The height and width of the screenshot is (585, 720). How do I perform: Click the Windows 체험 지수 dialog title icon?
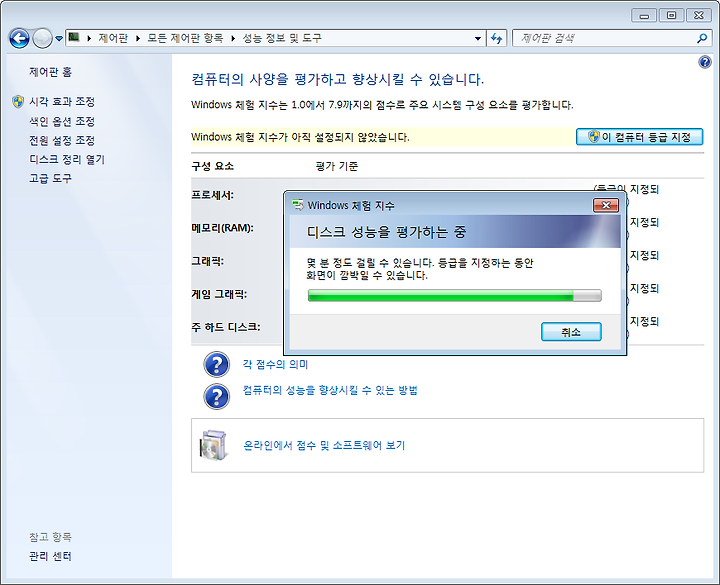(298, 205)
